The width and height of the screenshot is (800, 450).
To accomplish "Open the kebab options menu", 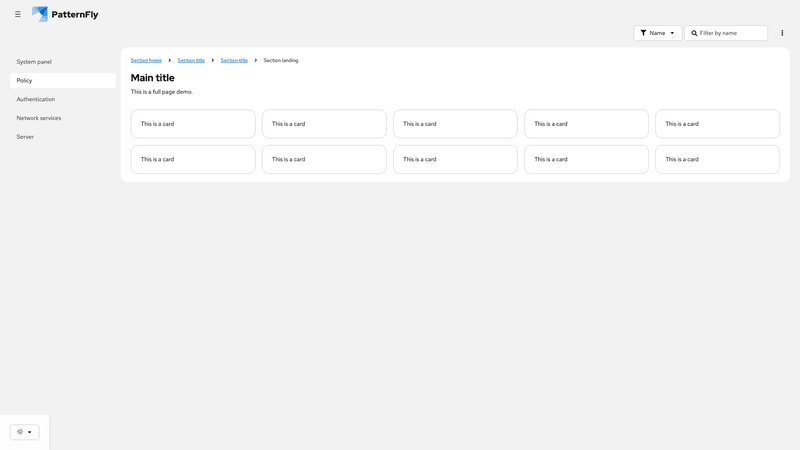I will pos(782,33).
